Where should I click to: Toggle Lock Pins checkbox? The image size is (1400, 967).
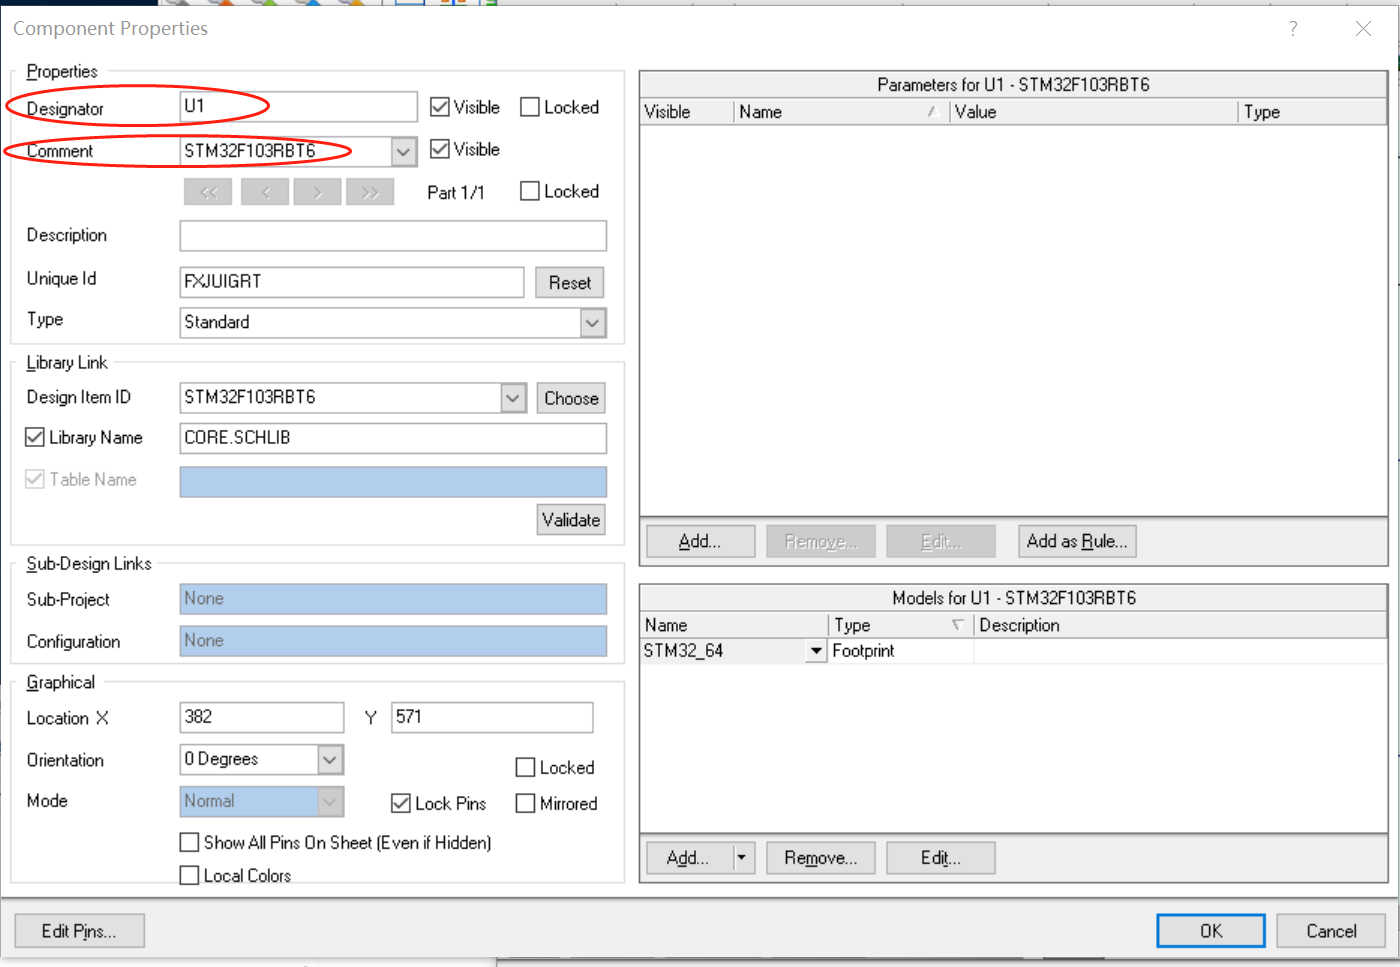tap(401, 803)
